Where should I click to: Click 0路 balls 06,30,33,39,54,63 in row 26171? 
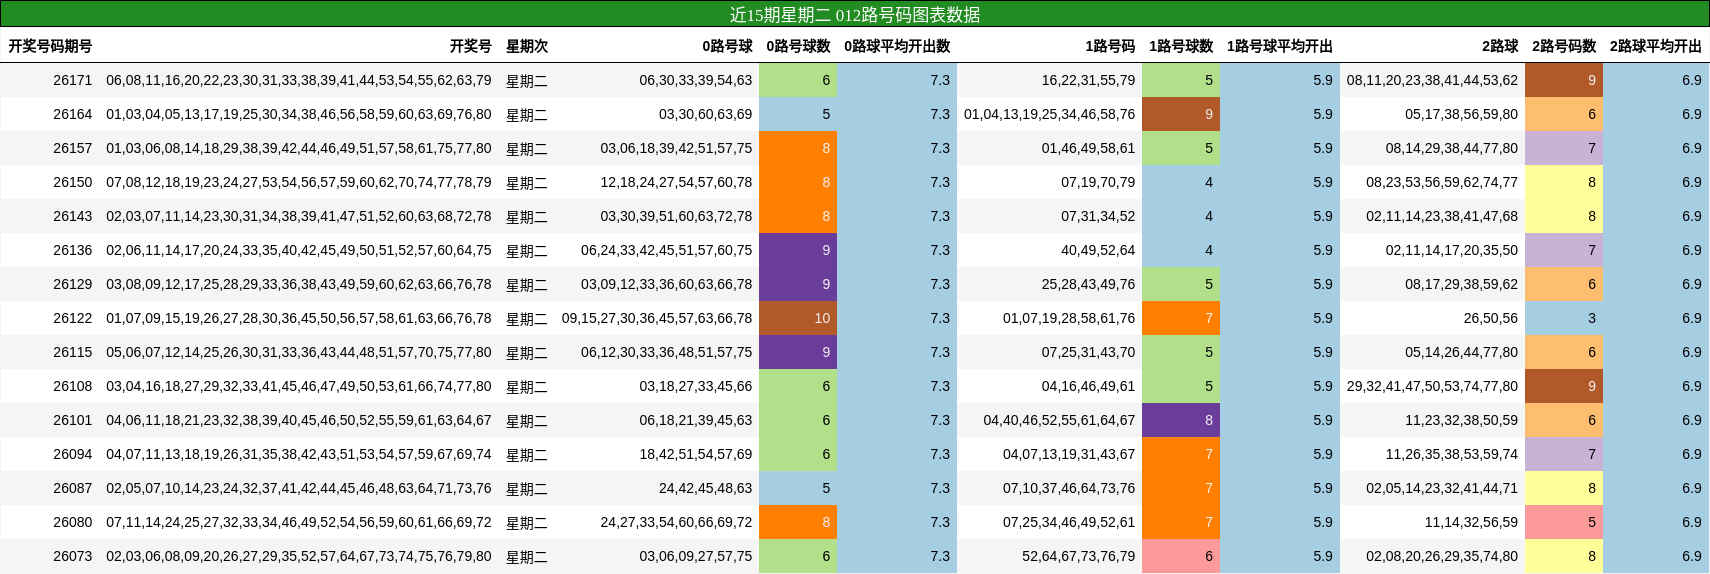point(696,80)
